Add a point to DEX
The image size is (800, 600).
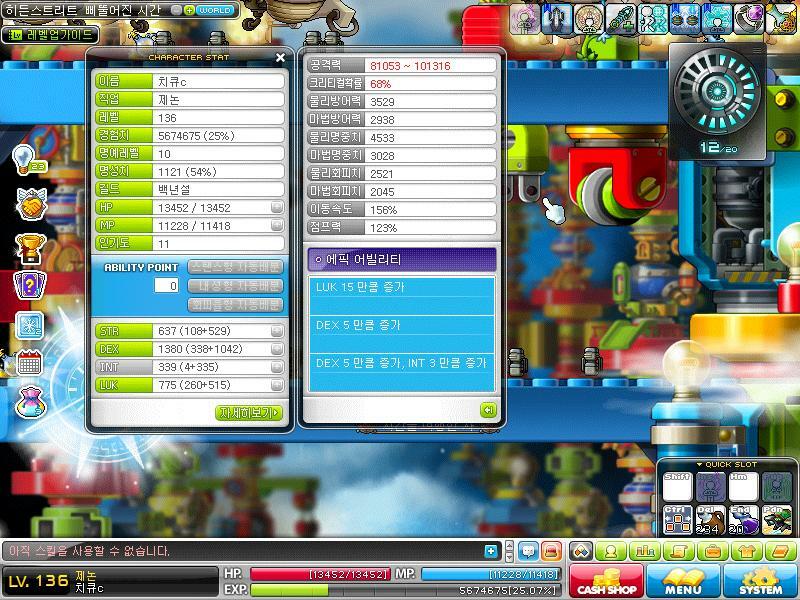tap(277, 349)
